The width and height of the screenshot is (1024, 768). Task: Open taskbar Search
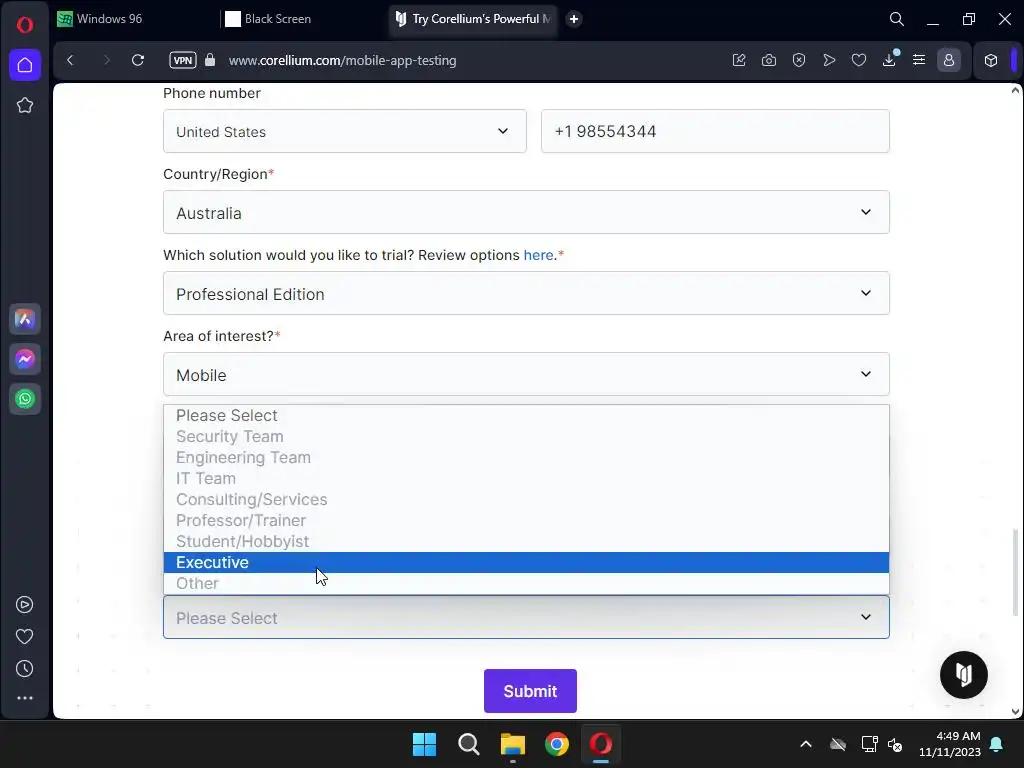tap(468, 744)
